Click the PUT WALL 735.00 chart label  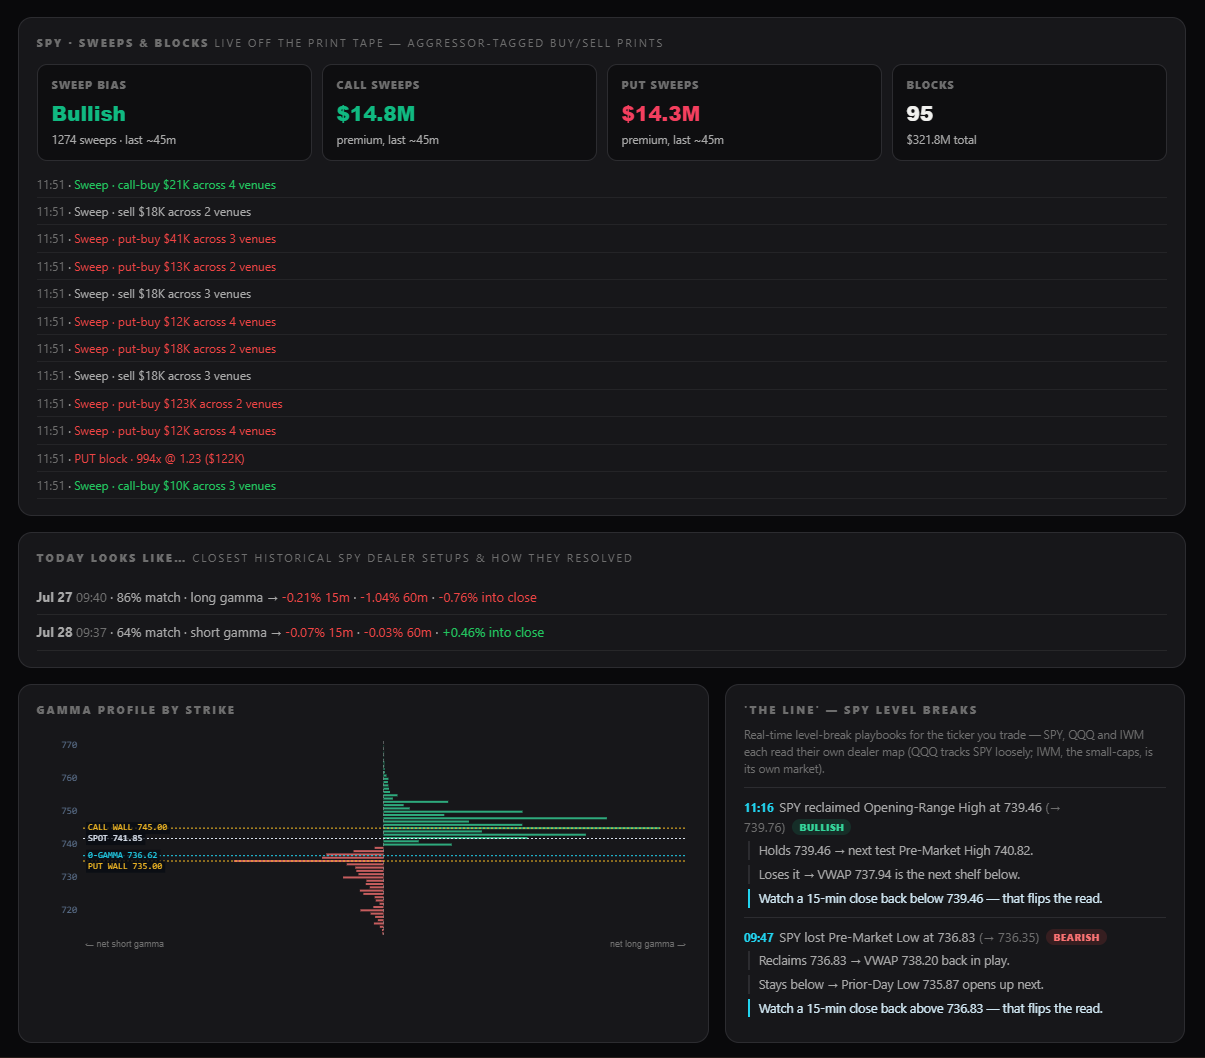point(125,867)
